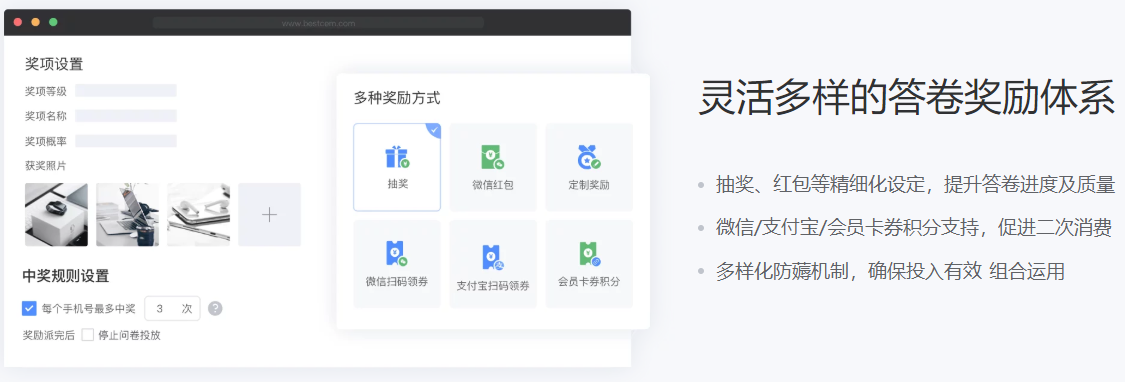Focus the 奖项名称 input field
The width and height of the screenshot is (1125, 382).
pos(126,116)
